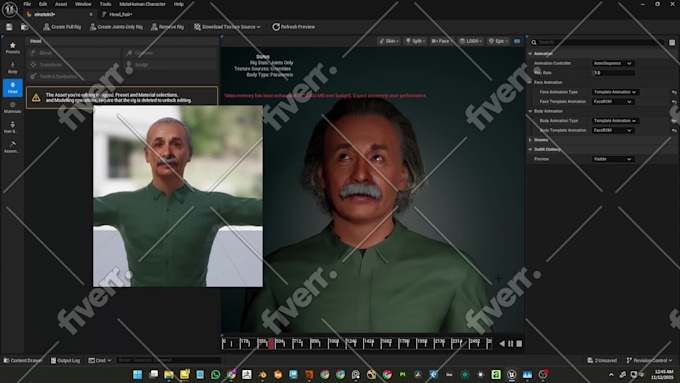Open the Body sidebar panel
The height and width of the screenshot is (383, 680).
pyautogui.click(x=13, y=68)
